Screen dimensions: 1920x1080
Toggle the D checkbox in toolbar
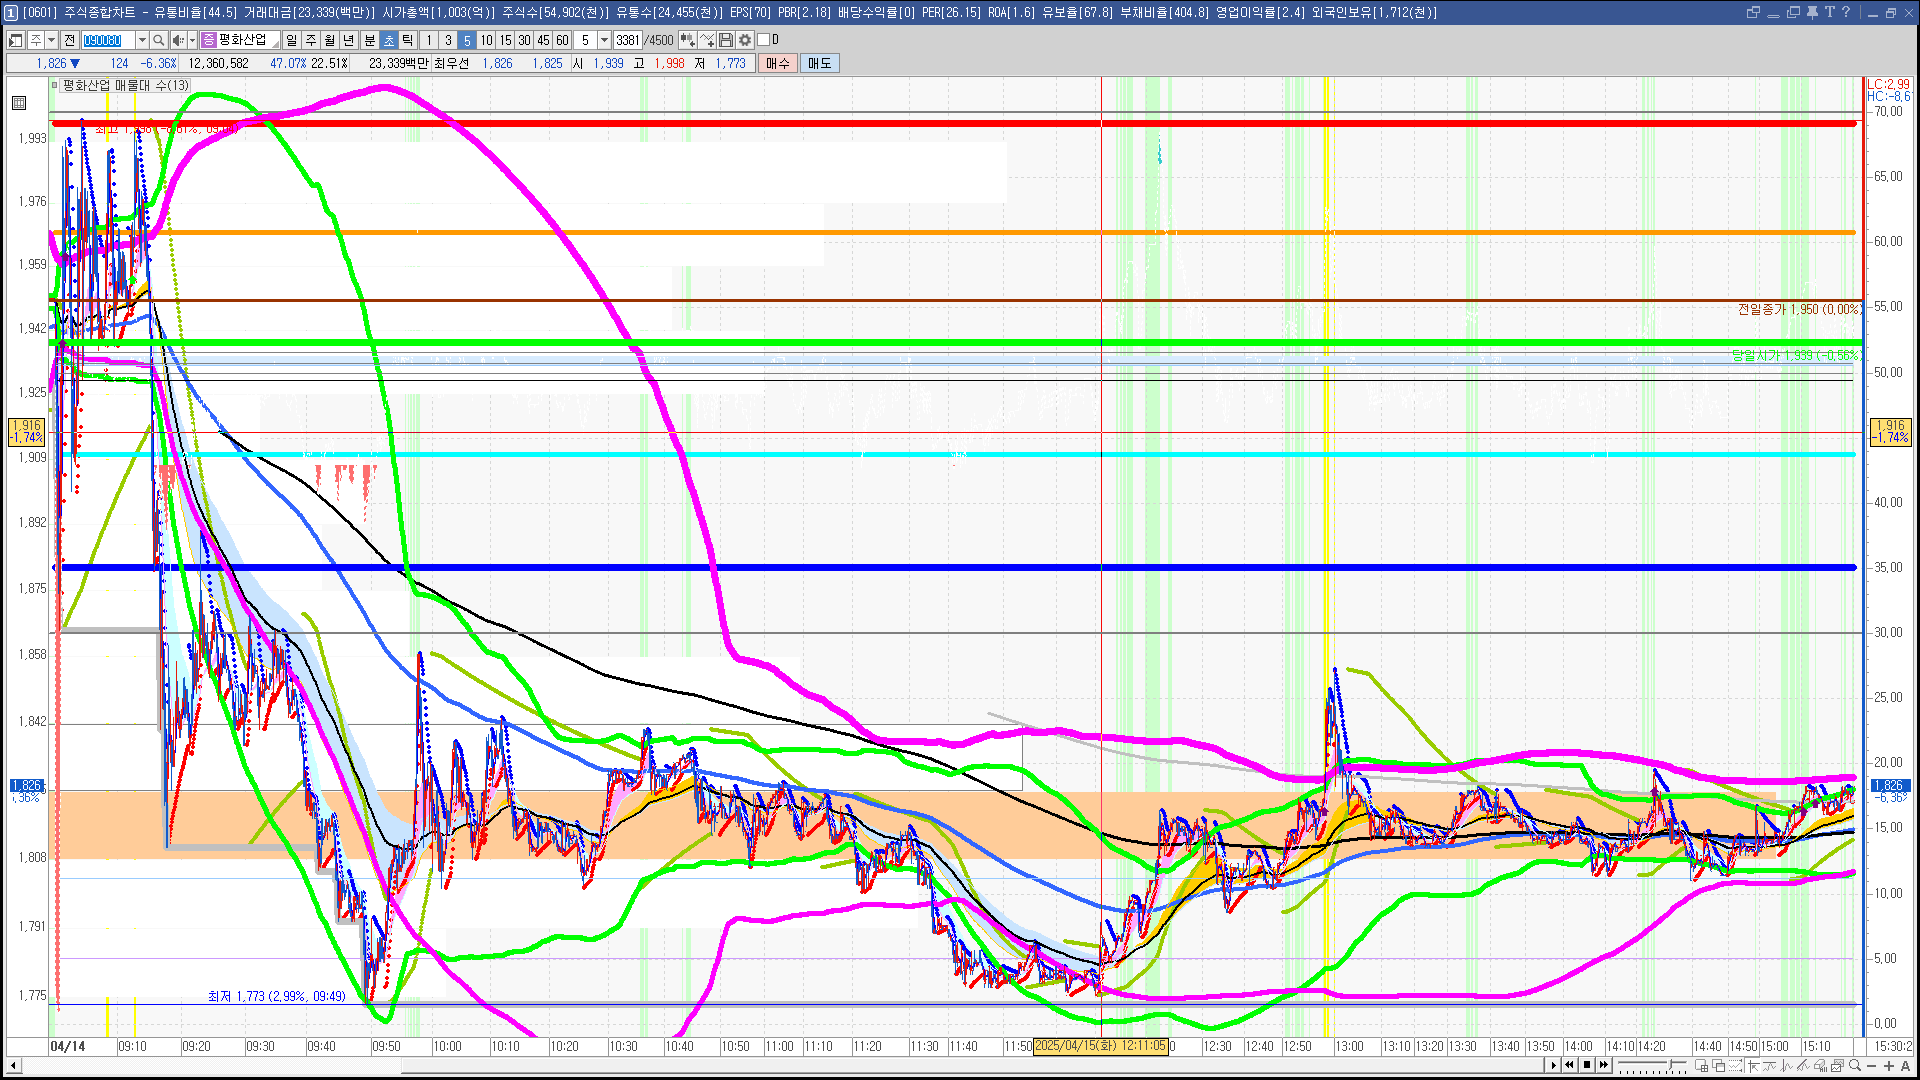pos(763,40)
